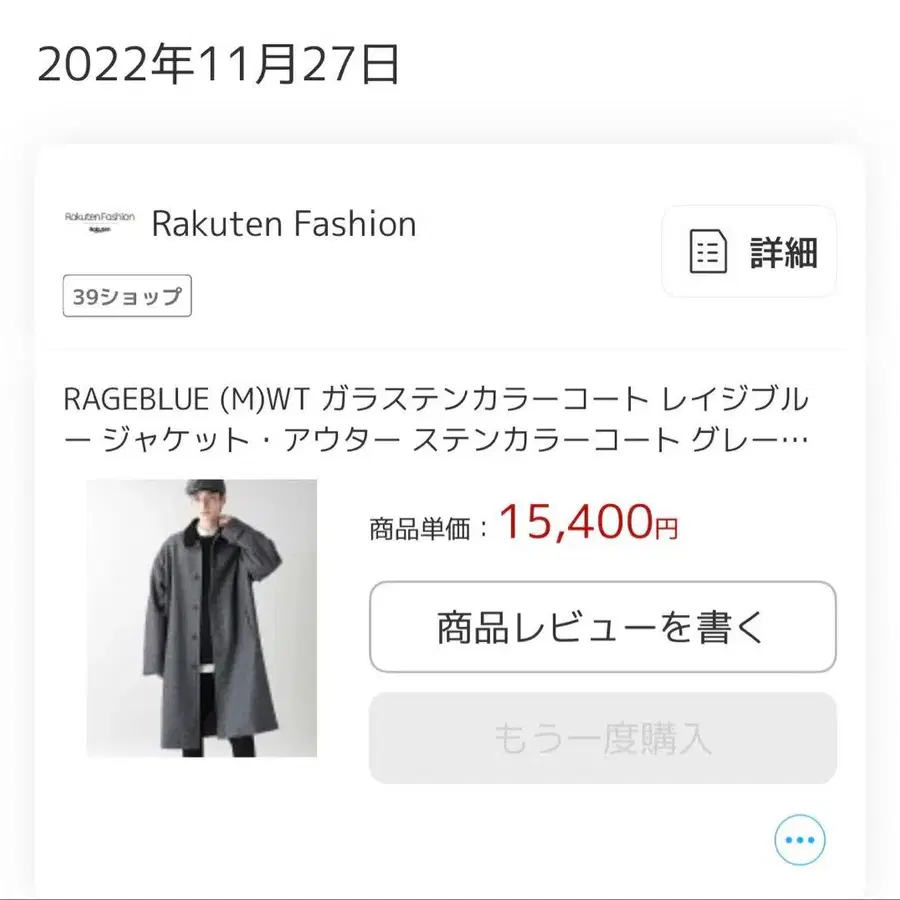Tap the greyed-out もう一度購入 button
The height and width of the screenshot is (900, 900).
(602, 738)
